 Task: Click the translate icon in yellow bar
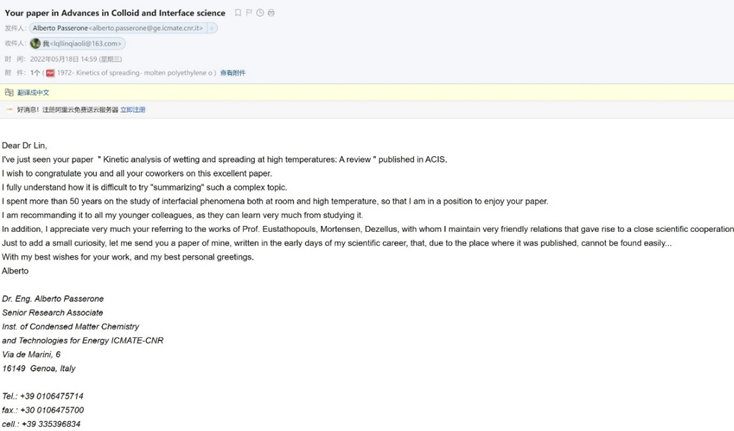click(9, 92)
